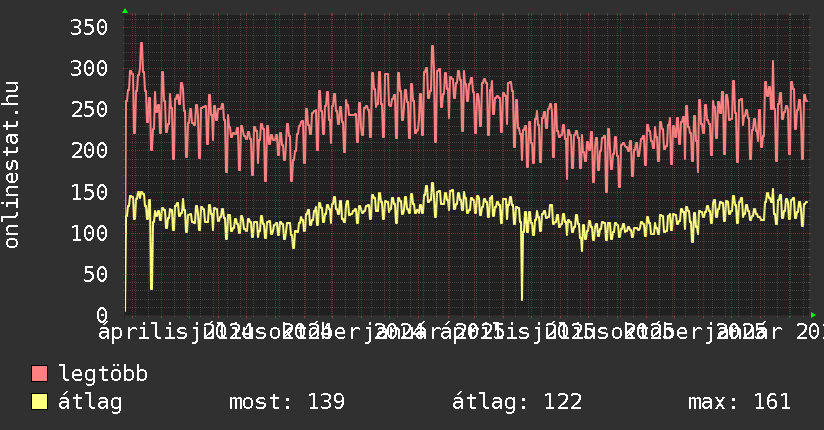Click the 0 label at y-axis origin
Screen dimensions: 824x430
coord(100,314)
